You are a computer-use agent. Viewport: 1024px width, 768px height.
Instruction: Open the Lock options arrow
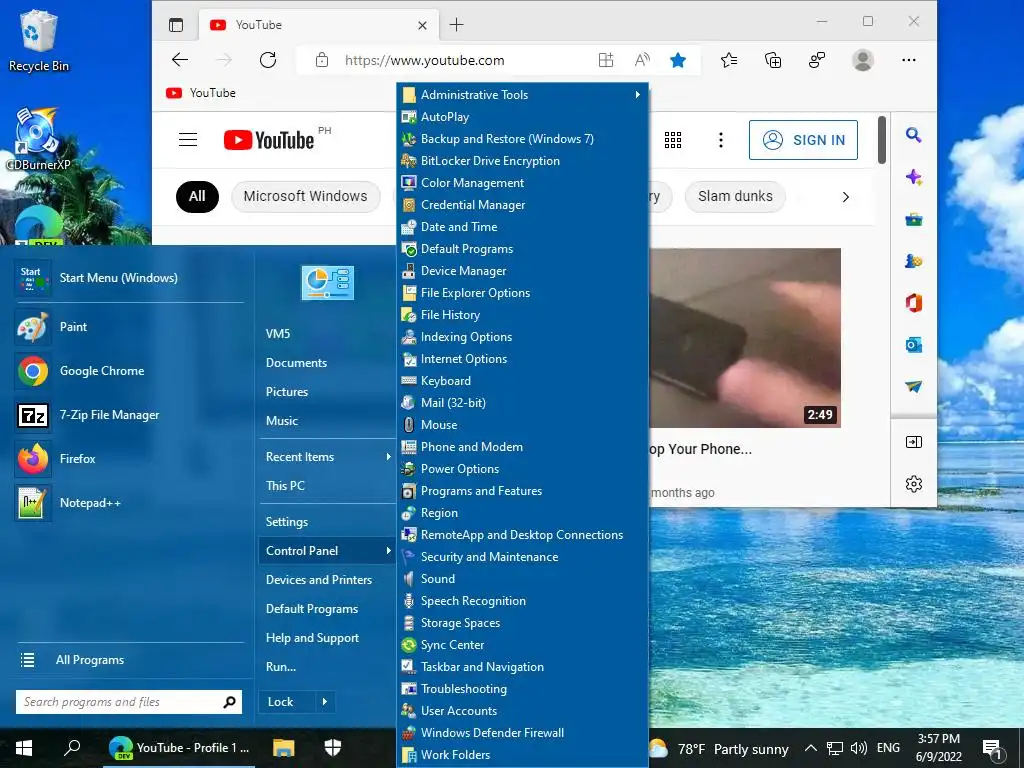click(x=325, y=702)
